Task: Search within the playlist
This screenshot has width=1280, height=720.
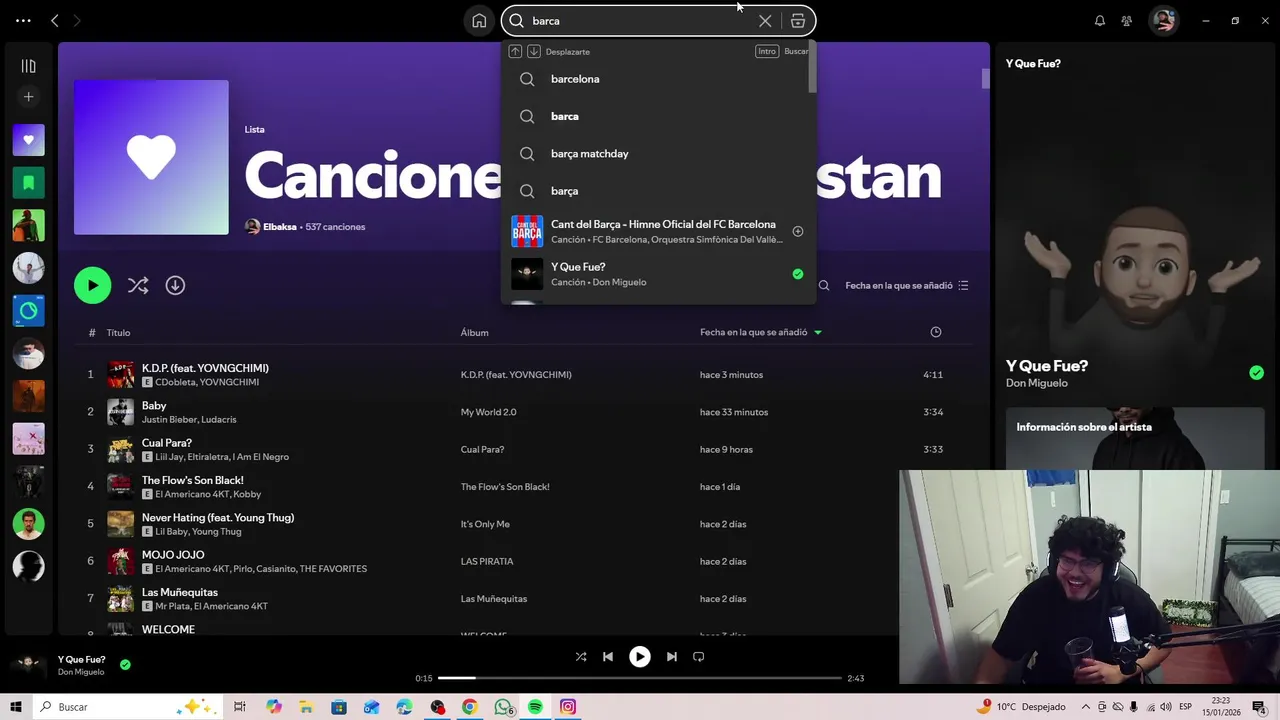Action: (824, 286)
